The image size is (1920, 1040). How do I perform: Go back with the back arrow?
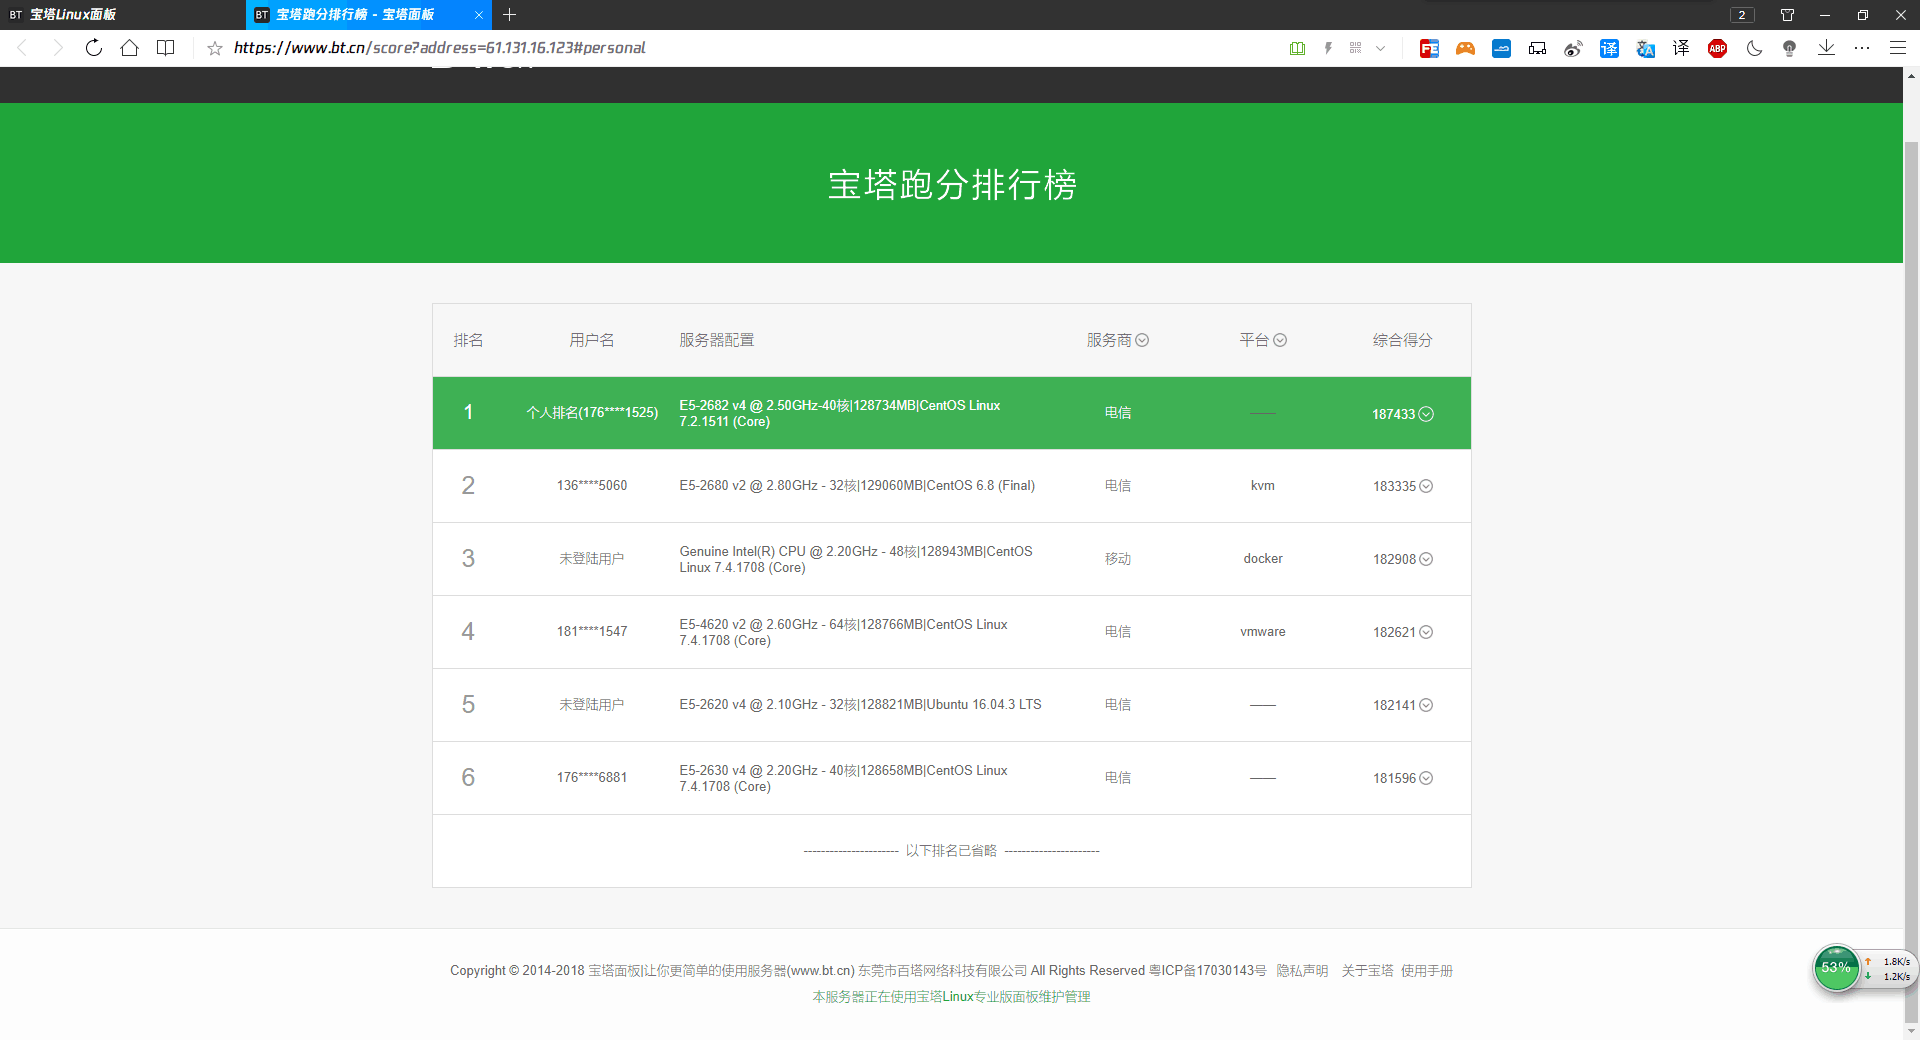[x=22, y=47]
